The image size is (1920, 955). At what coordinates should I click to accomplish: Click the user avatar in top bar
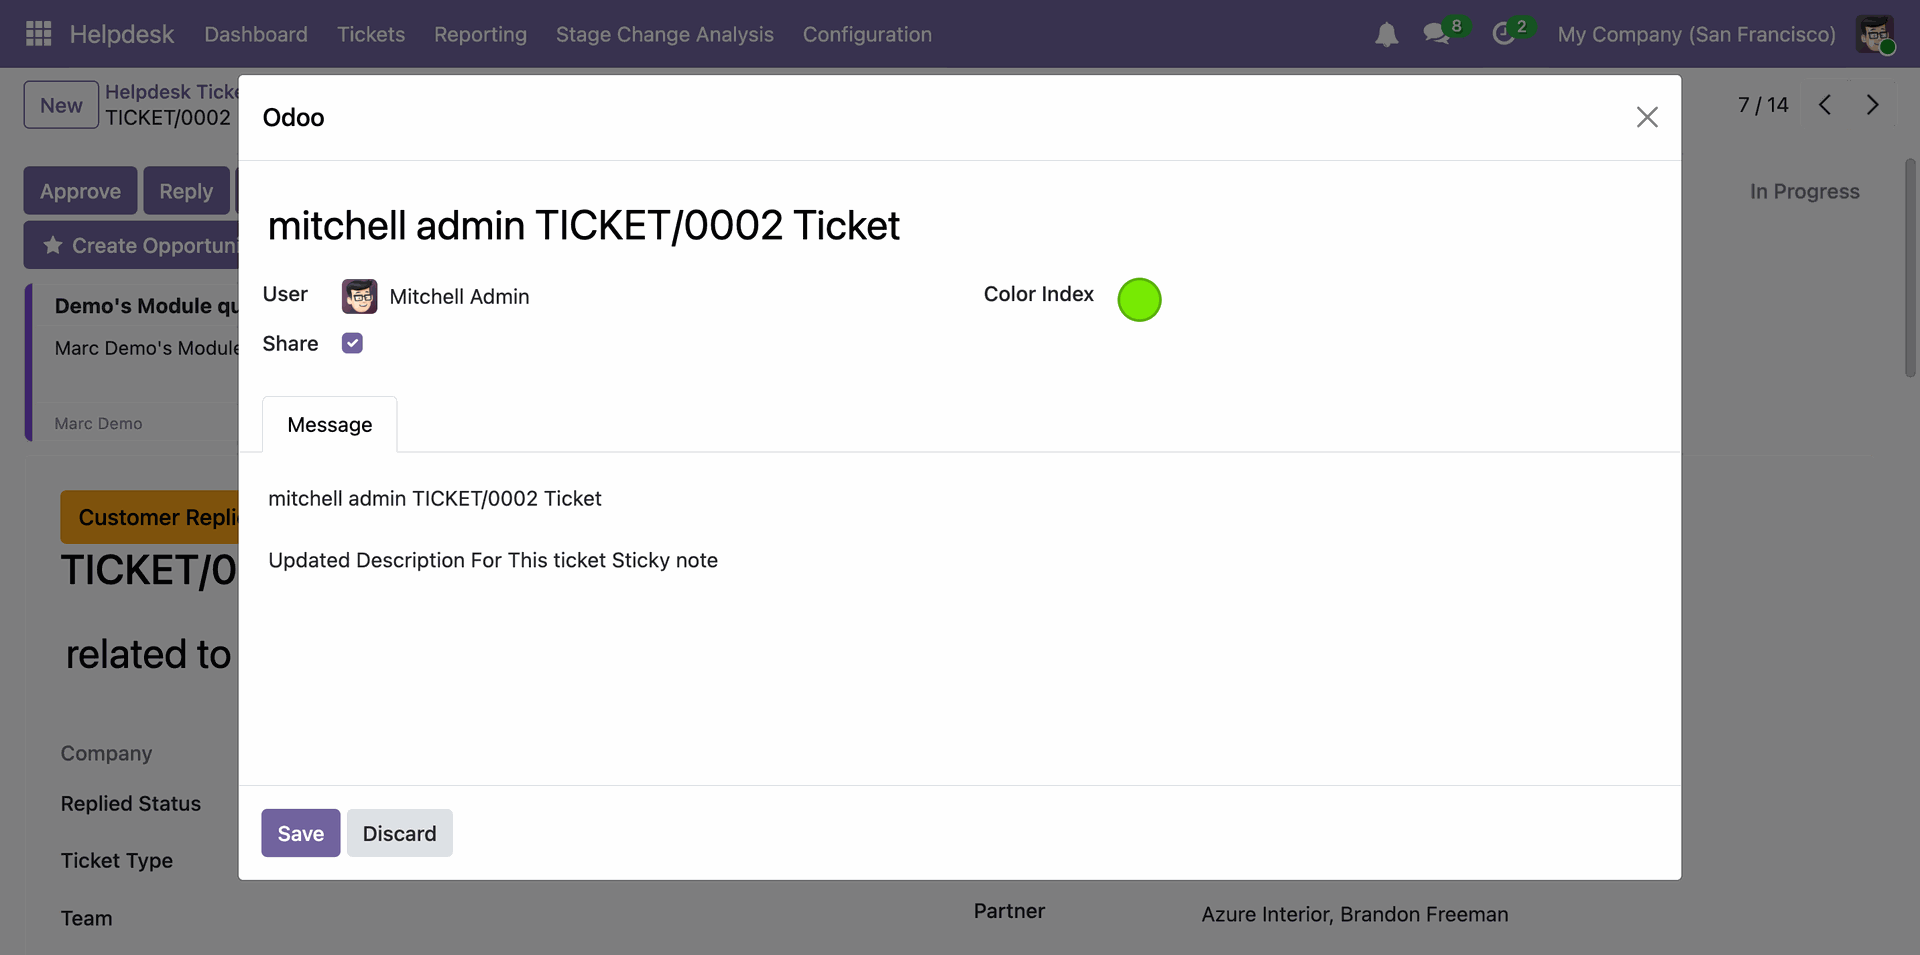click(x=1874, y=34)
